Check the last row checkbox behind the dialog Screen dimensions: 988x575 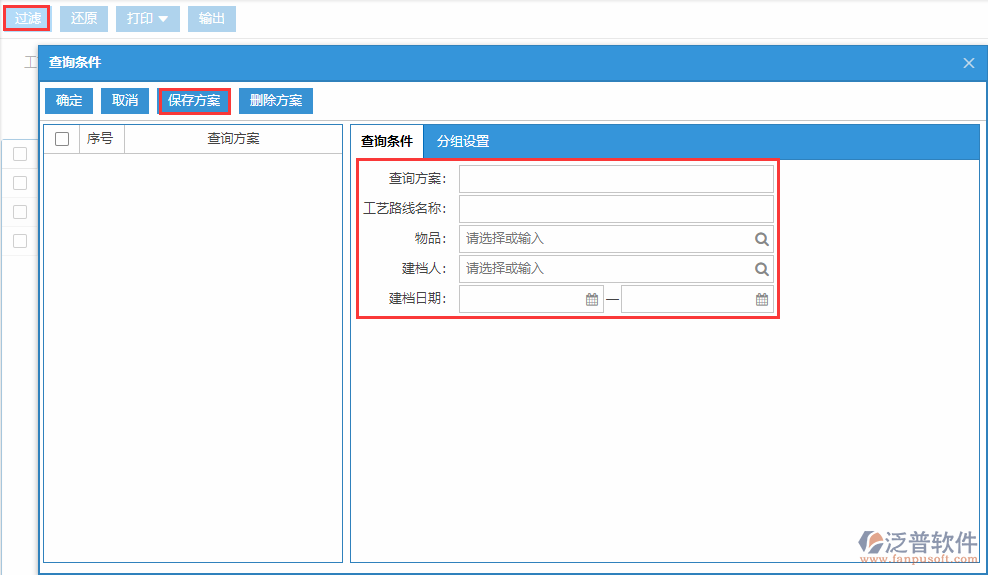coord(20,241)
